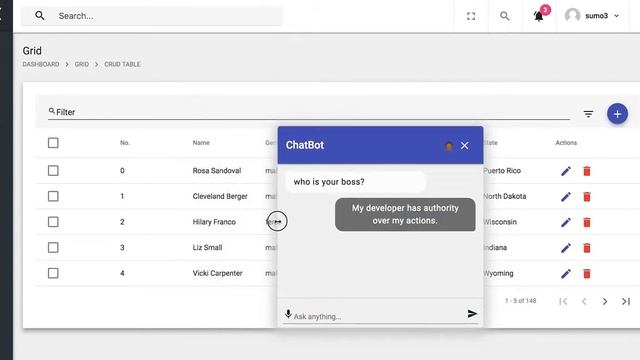Edit Cleveland Berger row
640x360 pixels.
pos(566,197)
